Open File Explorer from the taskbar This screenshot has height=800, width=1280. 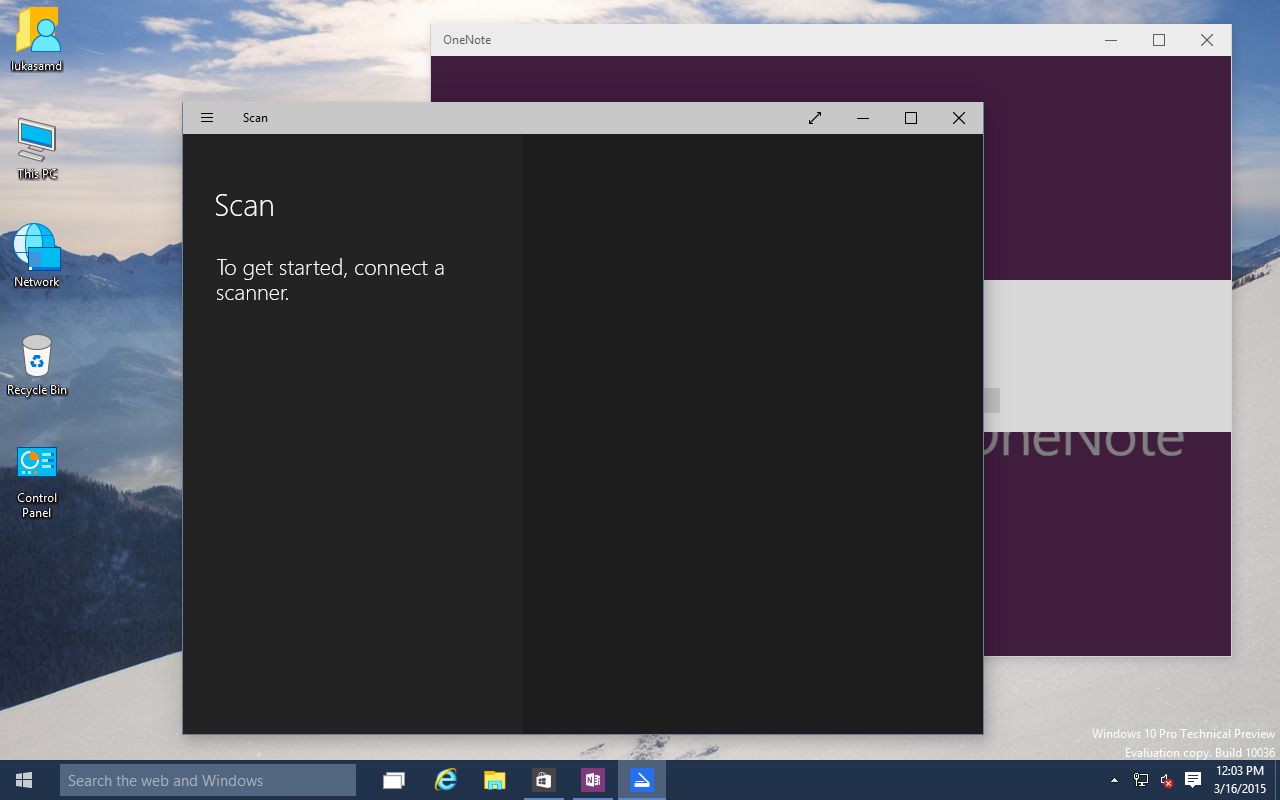[494, 780]
